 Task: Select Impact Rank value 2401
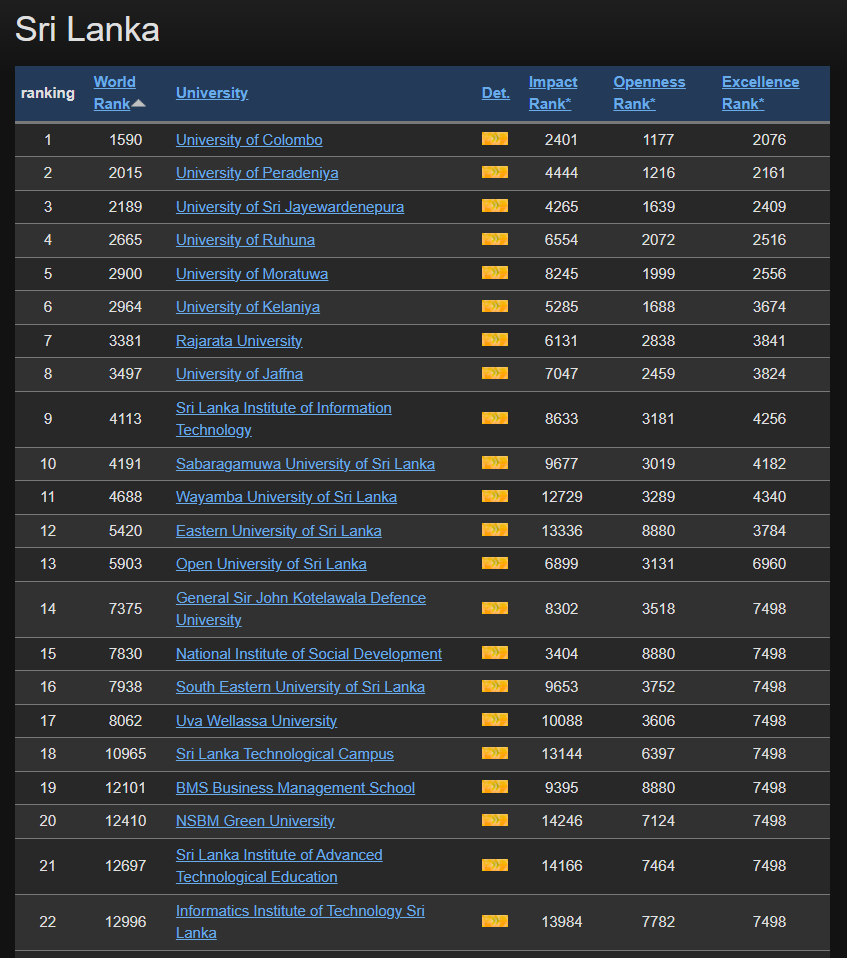pyautogui.click(x=561, y=140)
